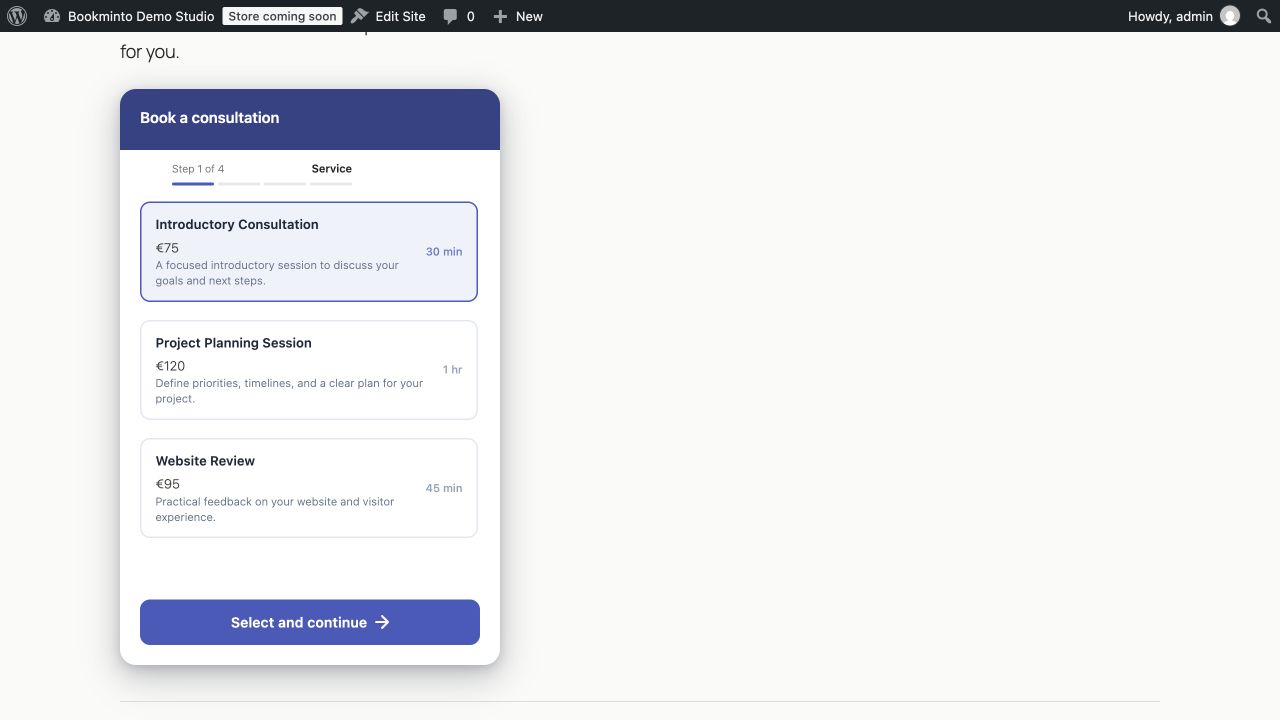Open the Howdy, admin account menu
The height and width of the screenshot is (720, 1280).
(1184, 16)
